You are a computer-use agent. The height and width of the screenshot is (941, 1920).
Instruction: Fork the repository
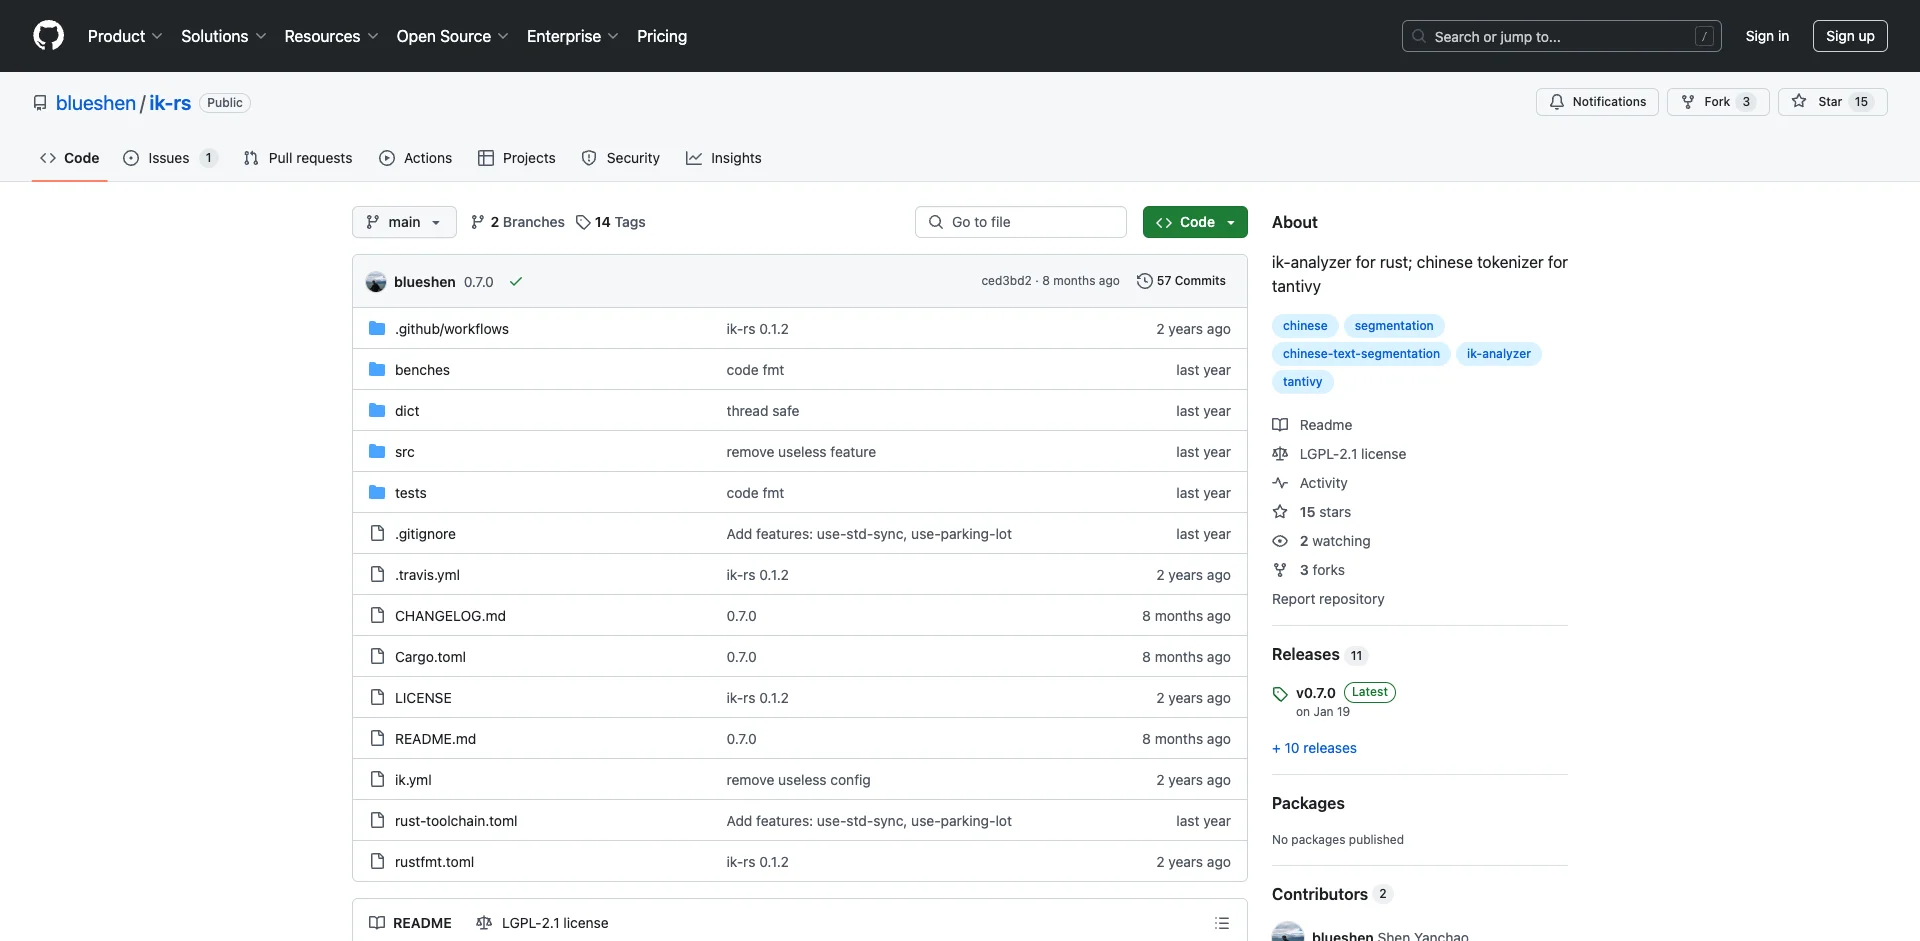pos(1718,102)
